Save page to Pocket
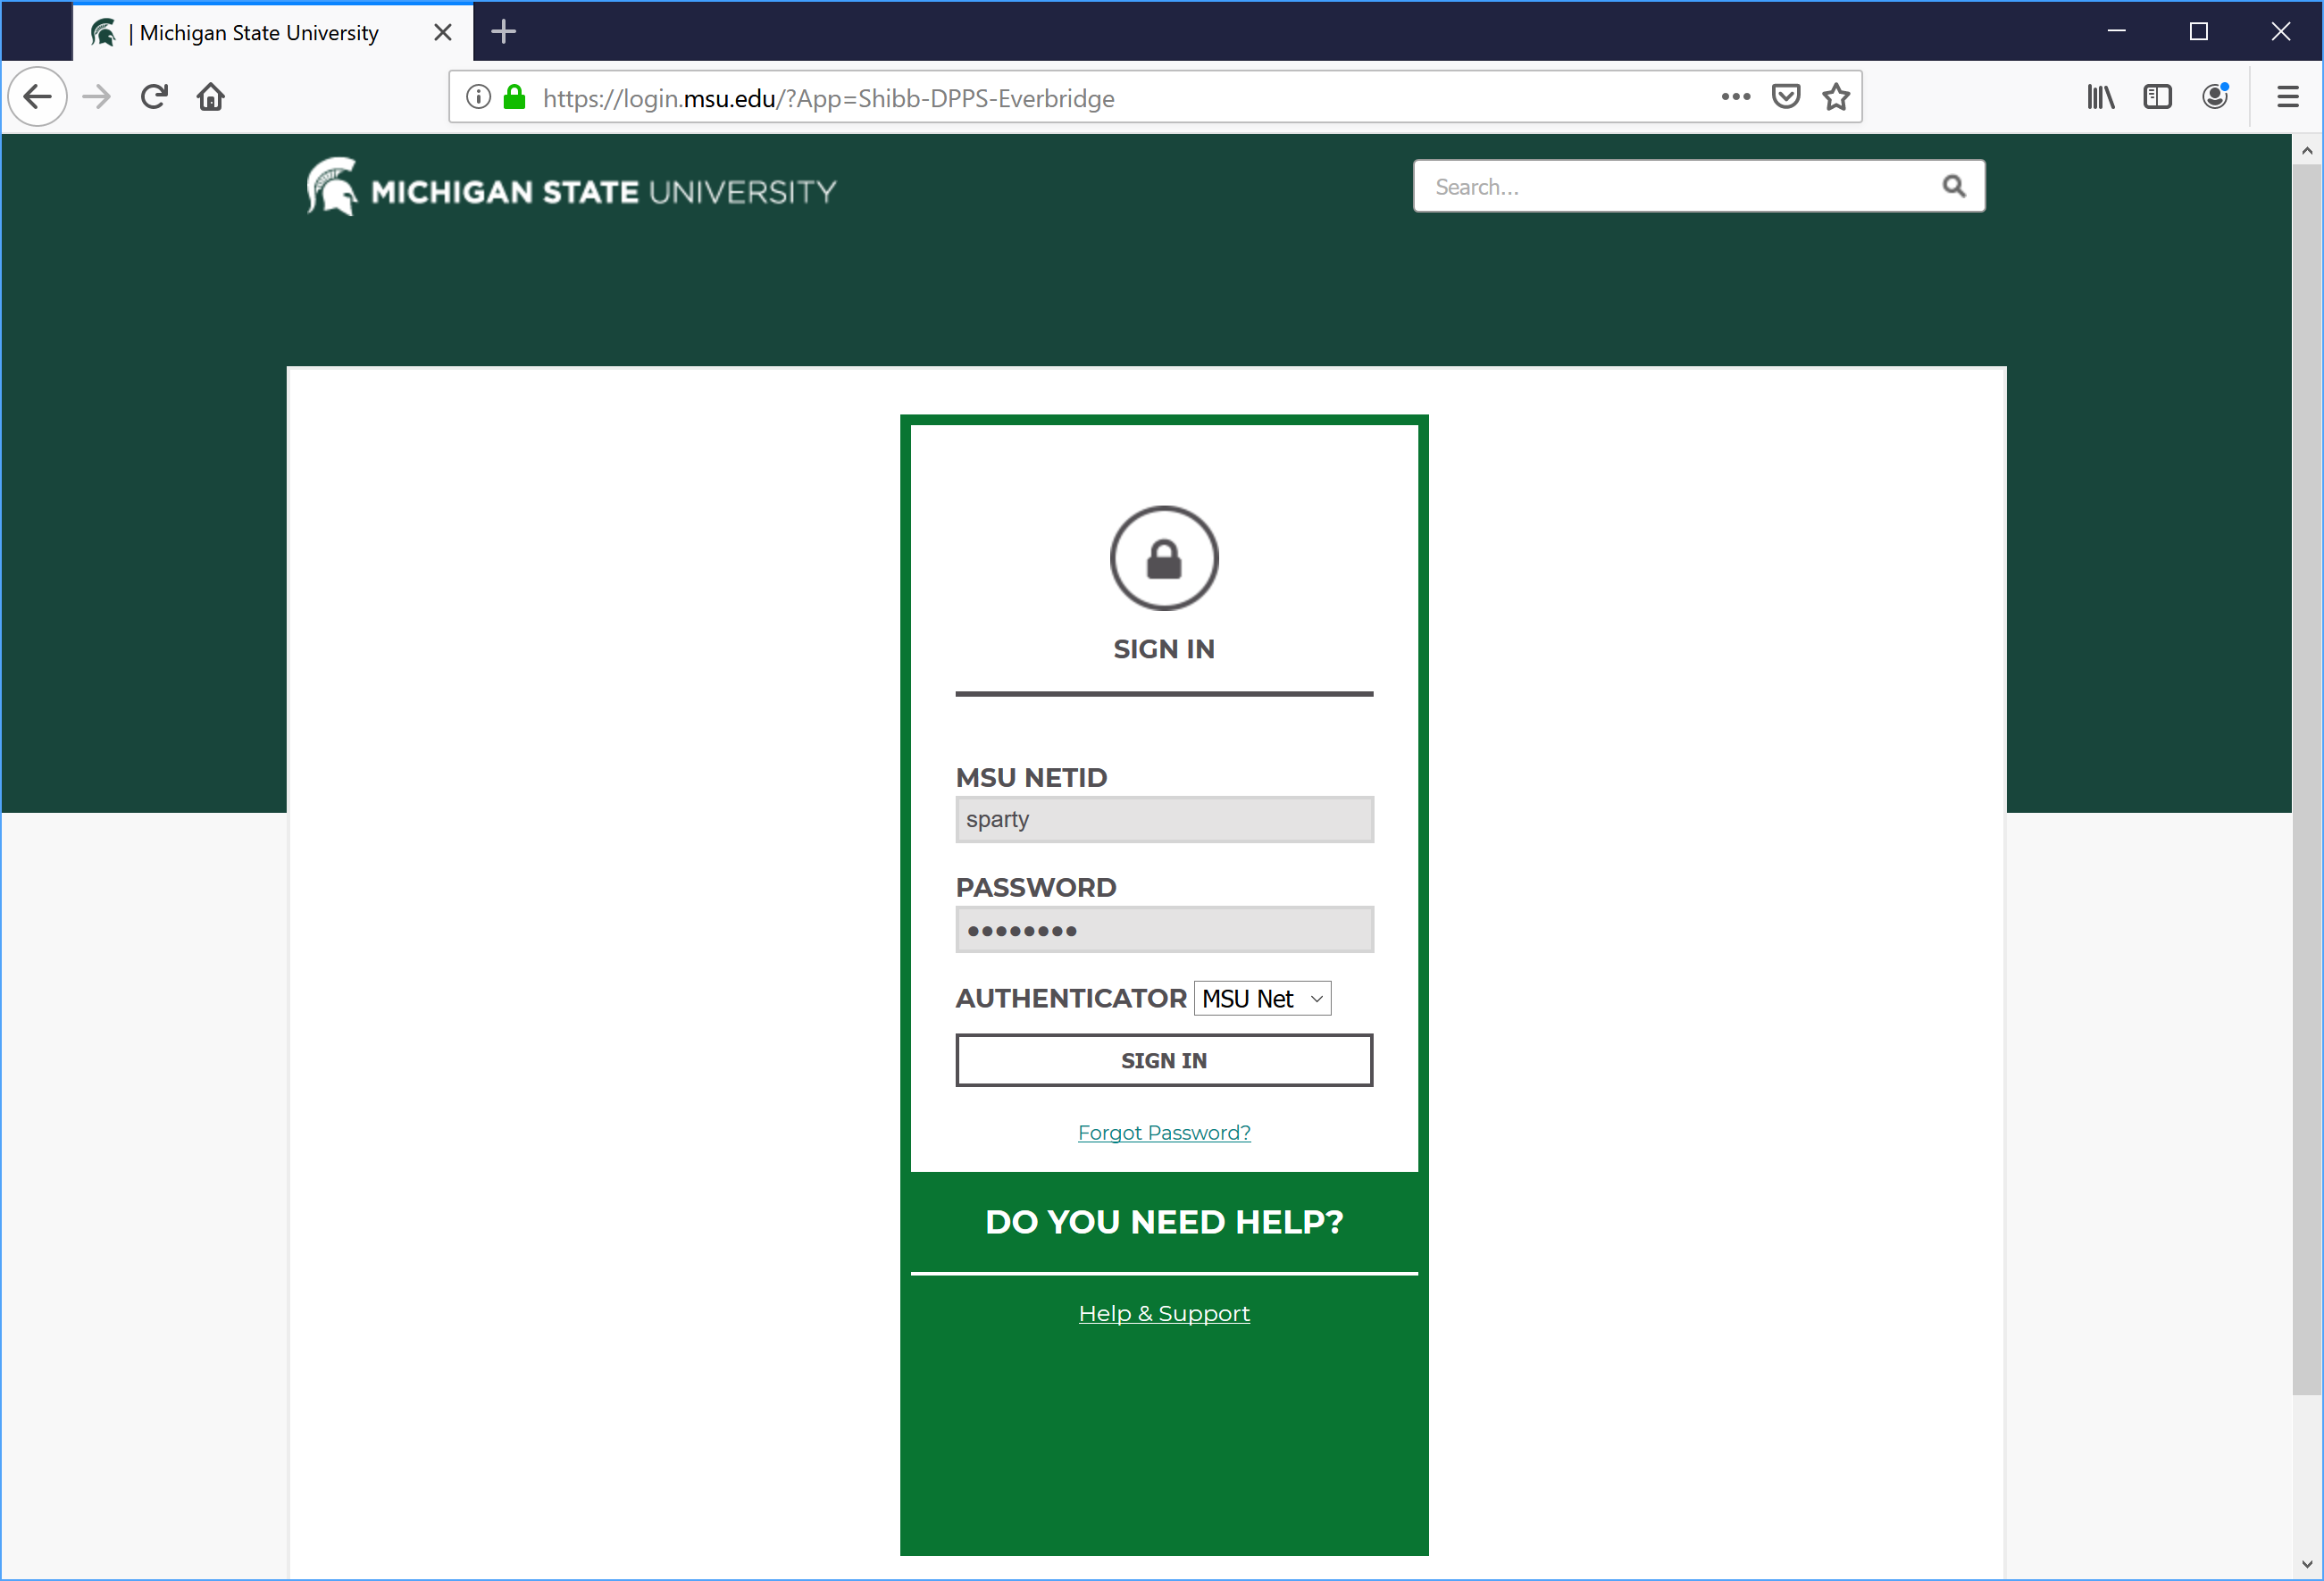 pyautogui.click(x=1786, y=97)
